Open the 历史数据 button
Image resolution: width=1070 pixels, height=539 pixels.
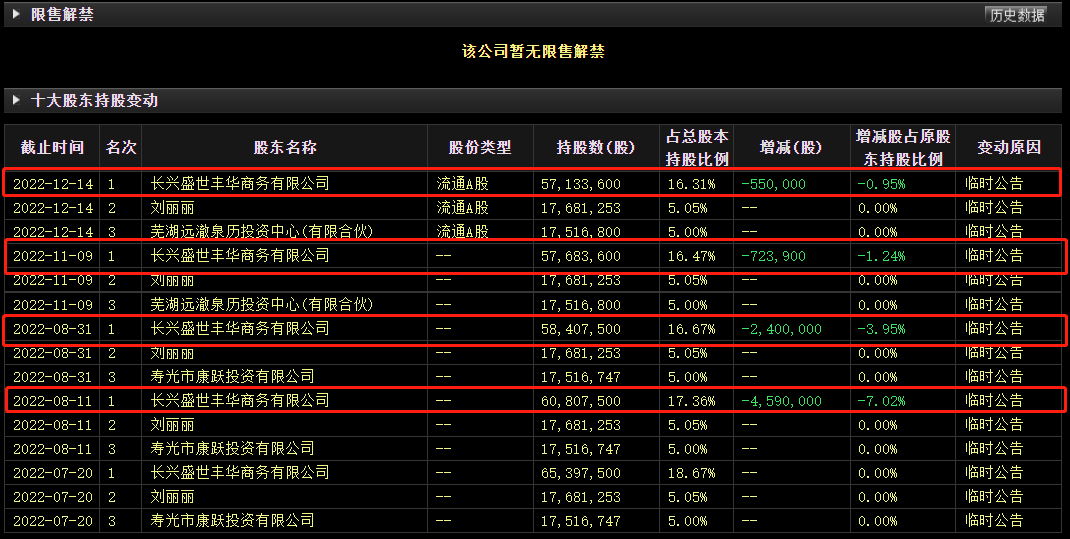(1016, 14)
